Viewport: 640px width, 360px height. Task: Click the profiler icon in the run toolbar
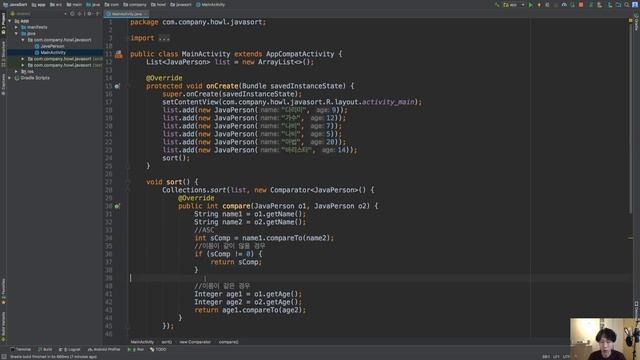point(564,5)
